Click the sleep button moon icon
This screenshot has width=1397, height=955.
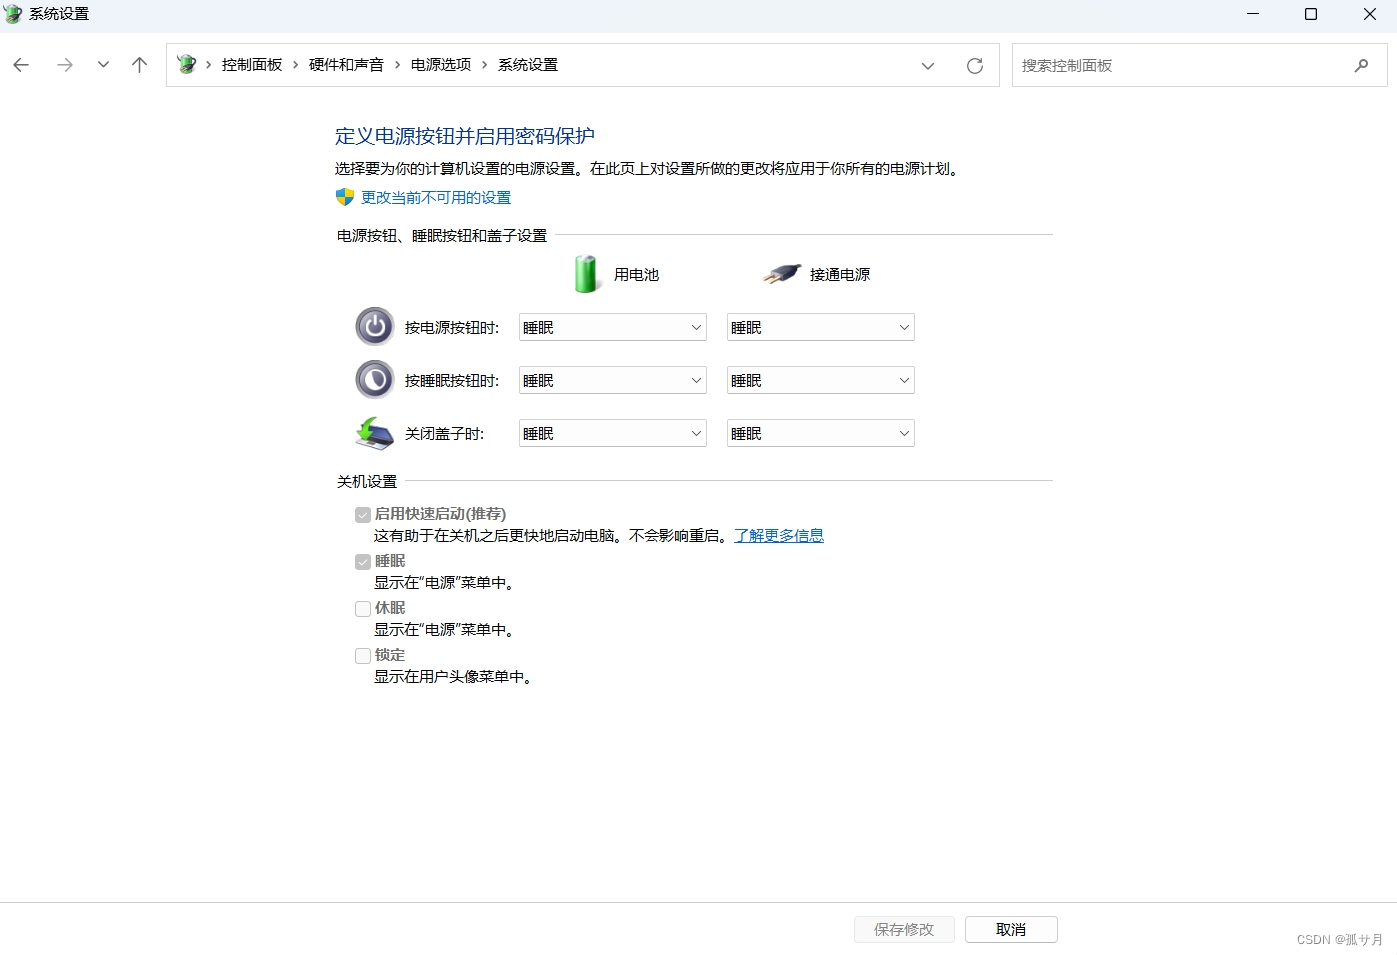coord(375,379)
